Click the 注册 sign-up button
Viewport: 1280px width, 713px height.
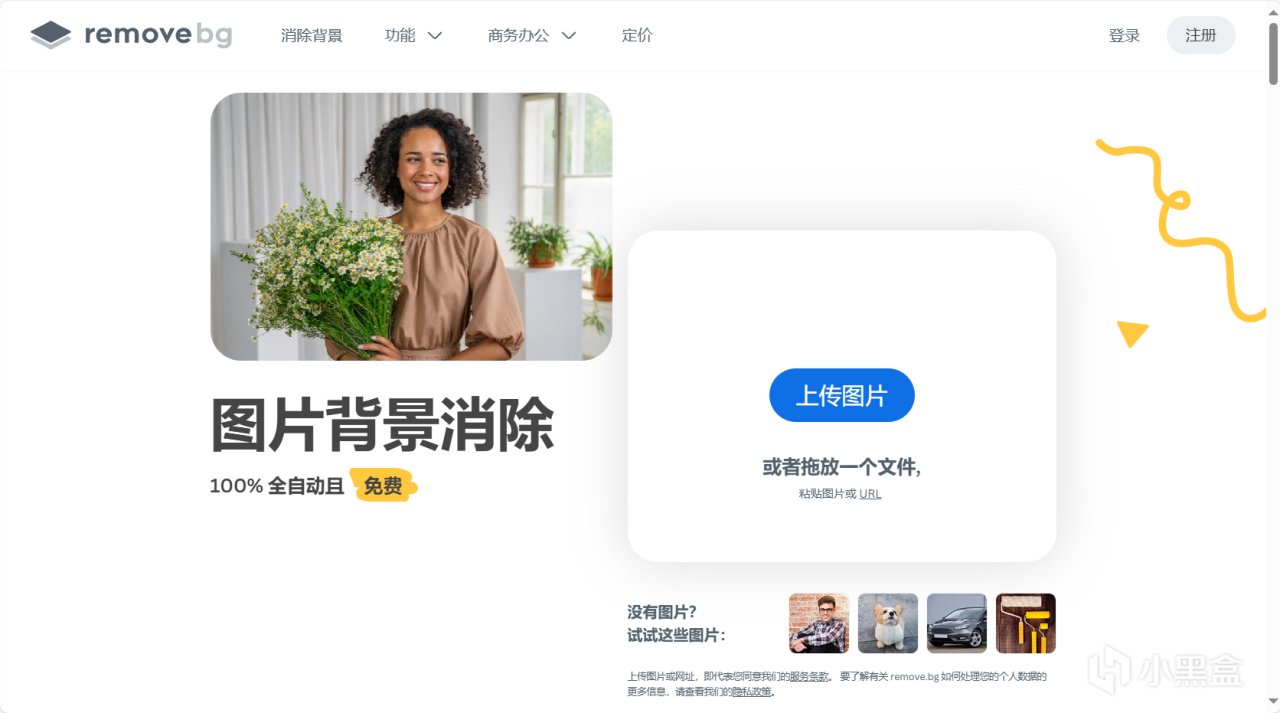pos(1201,35)
